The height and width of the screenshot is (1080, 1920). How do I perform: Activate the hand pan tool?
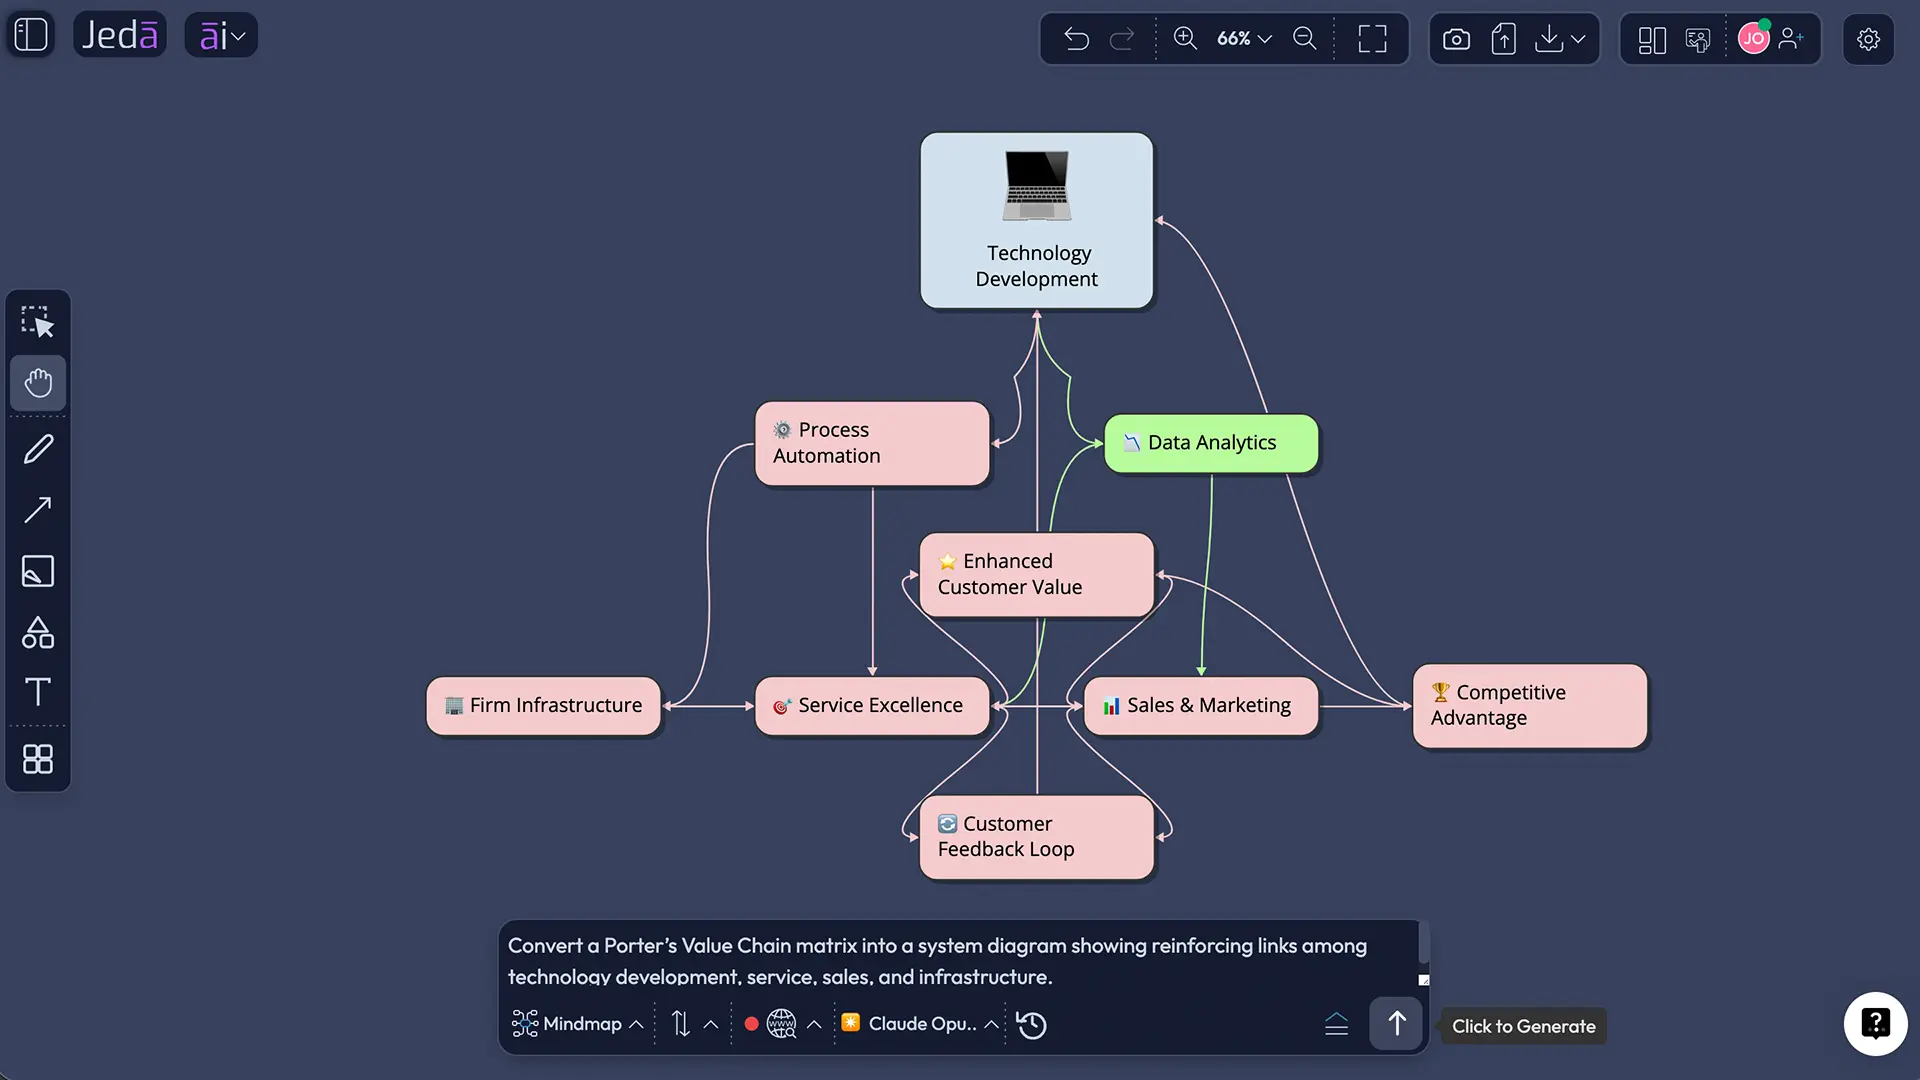38,383
